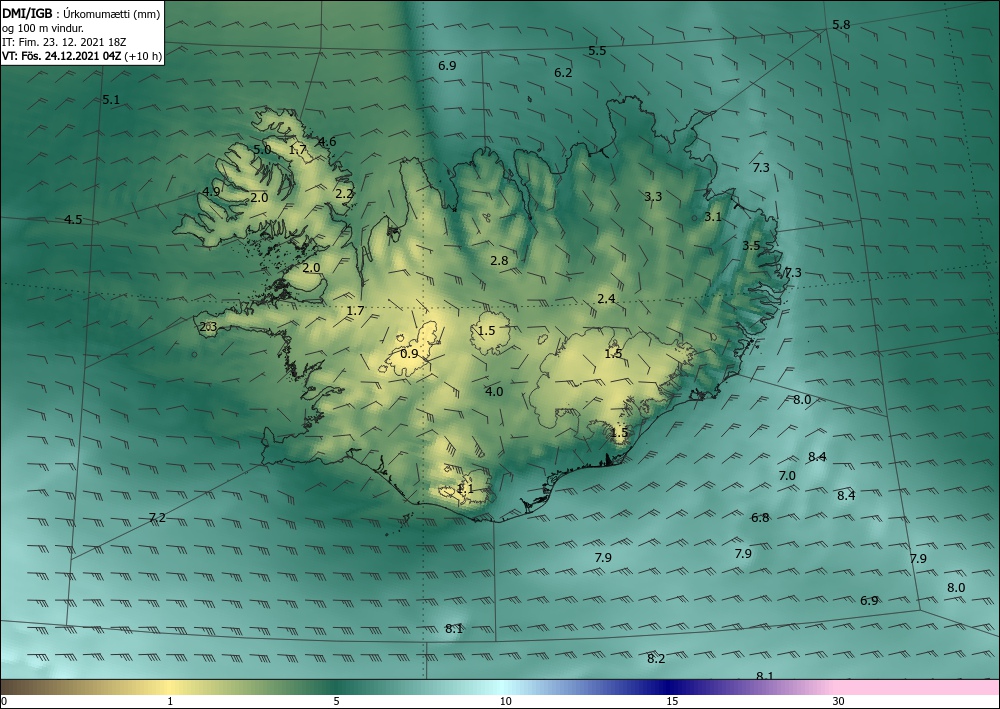
Task: Click the colorbar tick label 1
Action: [x=170, y=701]
